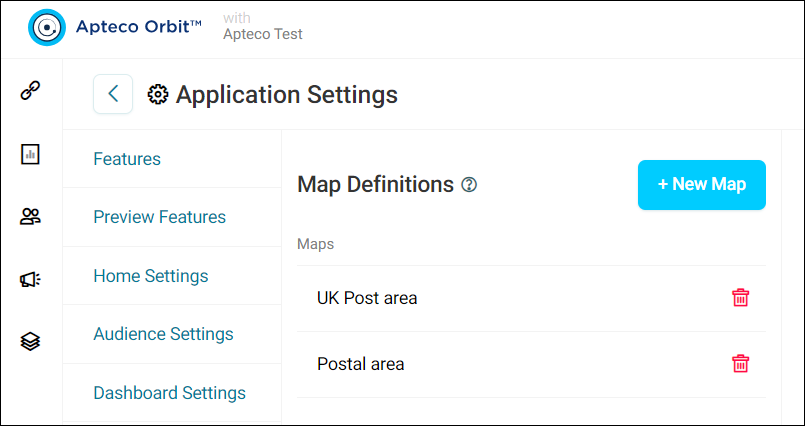The image size is (805, 426).
Task: Delete the Postal area map
Action: [740, 364]
